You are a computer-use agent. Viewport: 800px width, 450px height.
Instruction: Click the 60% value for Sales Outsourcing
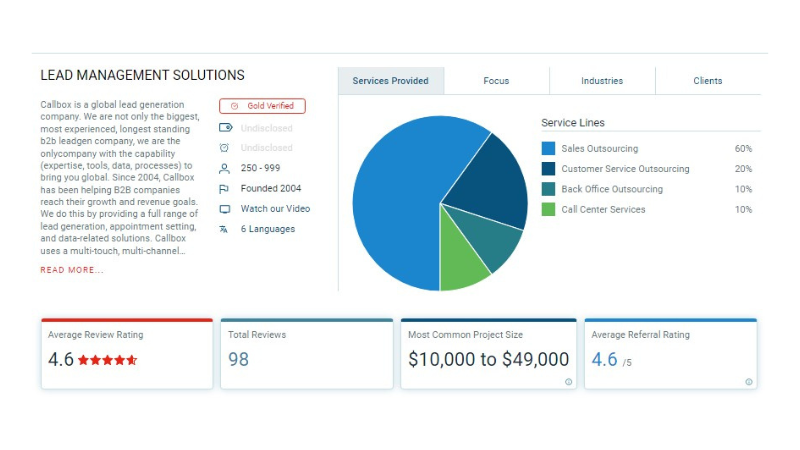(743, 148)
